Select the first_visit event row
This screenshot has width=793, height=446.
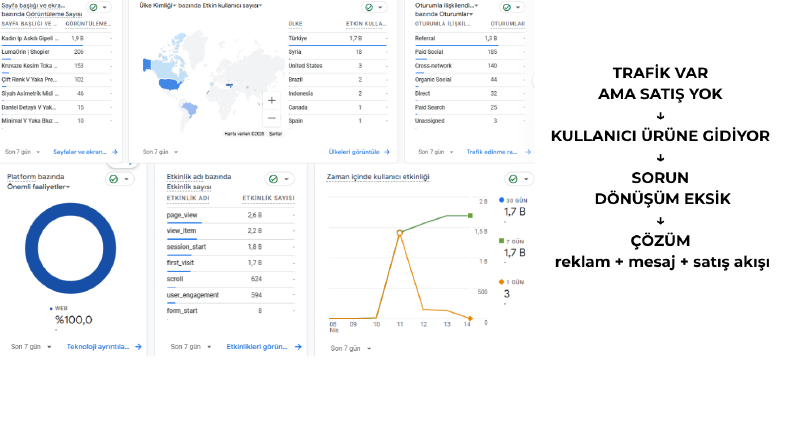[231, 263]
